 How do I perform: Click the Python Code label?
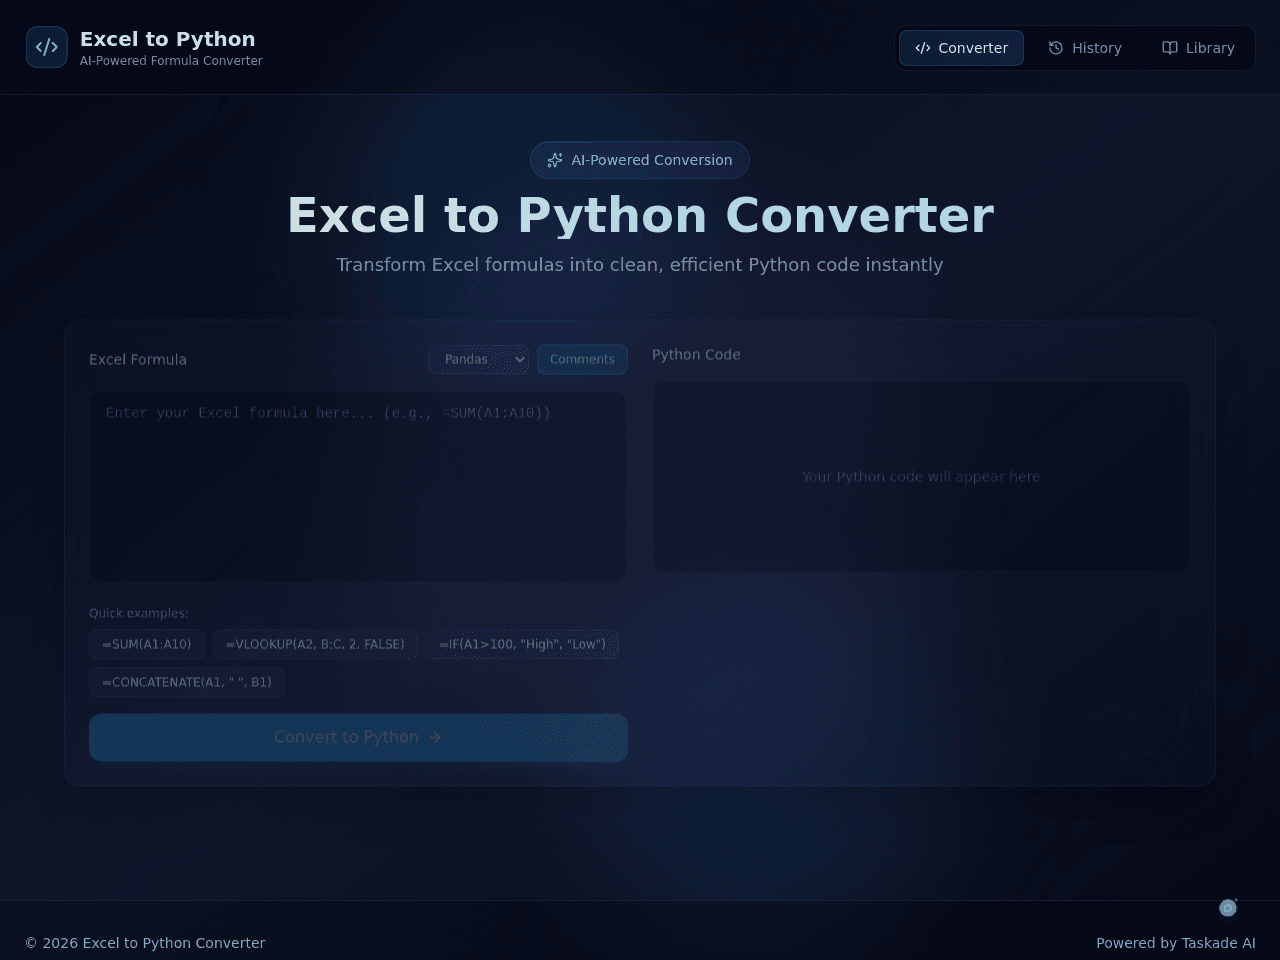696,355
